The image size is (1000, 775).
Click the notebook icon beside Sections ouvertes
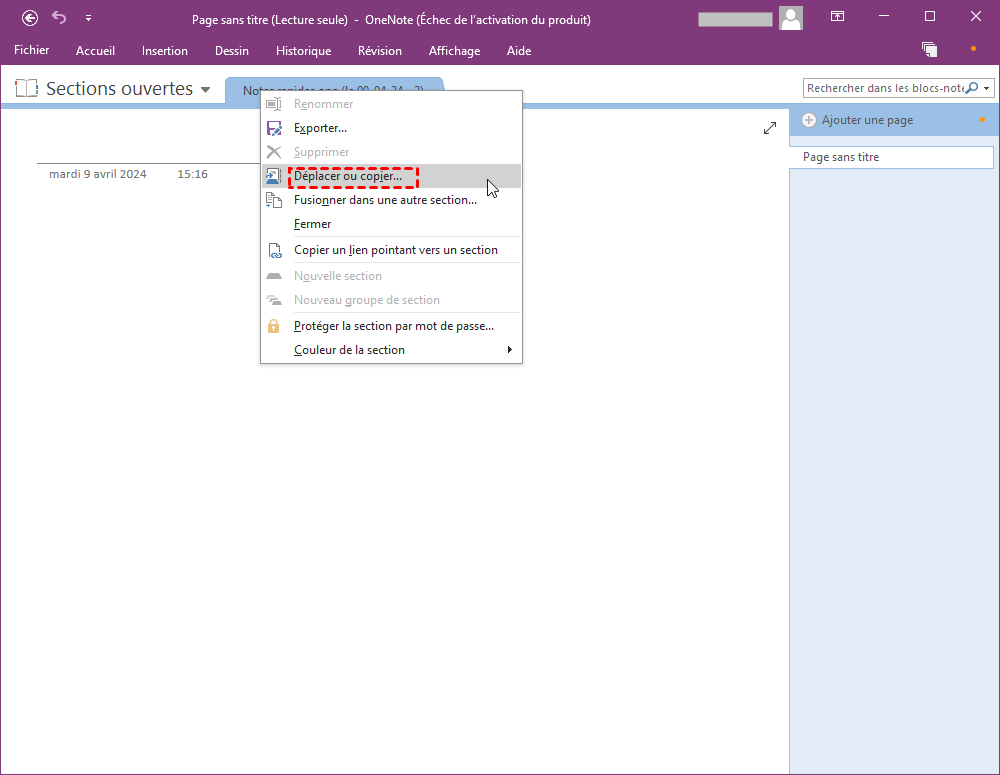tap(26, 89)
